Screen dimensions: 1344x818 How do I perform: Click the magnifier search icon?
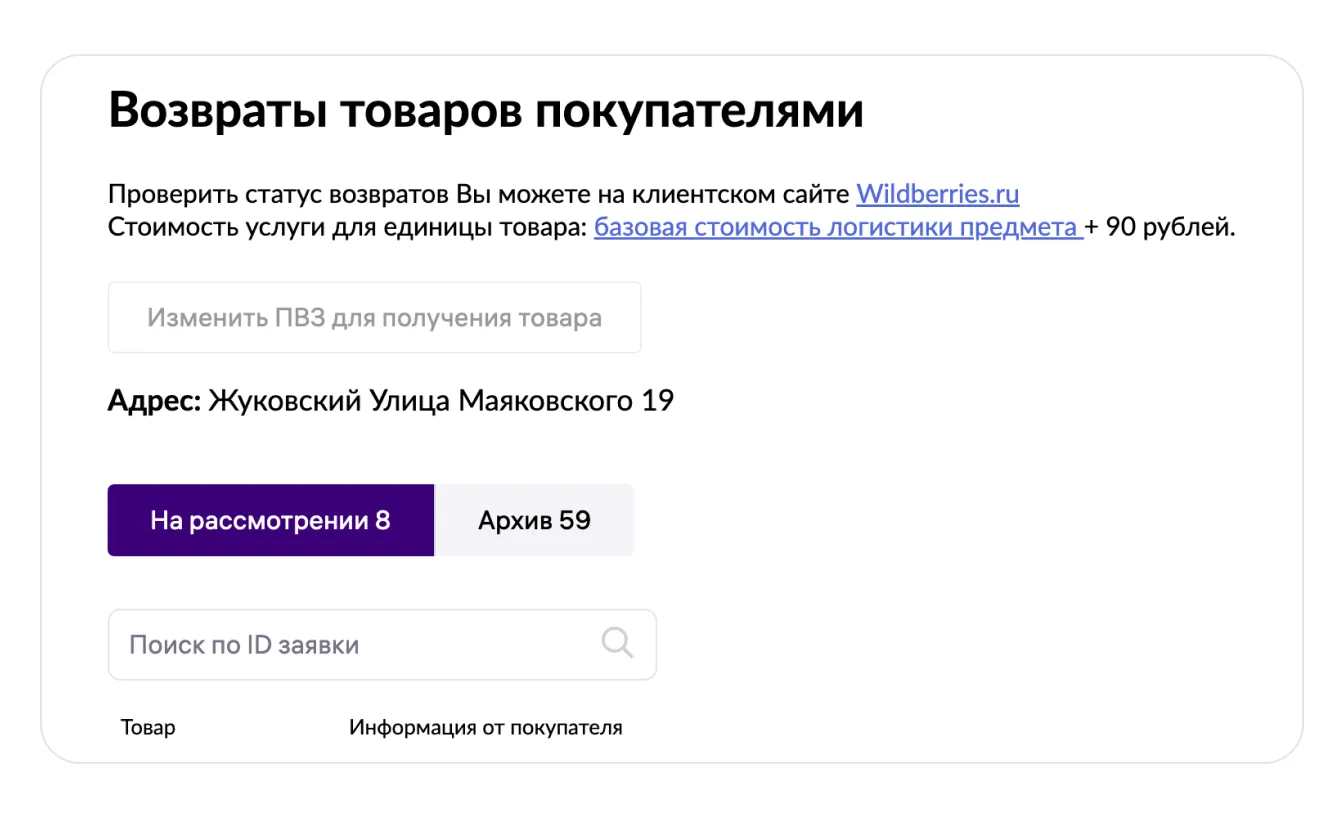tap(617, 643)
